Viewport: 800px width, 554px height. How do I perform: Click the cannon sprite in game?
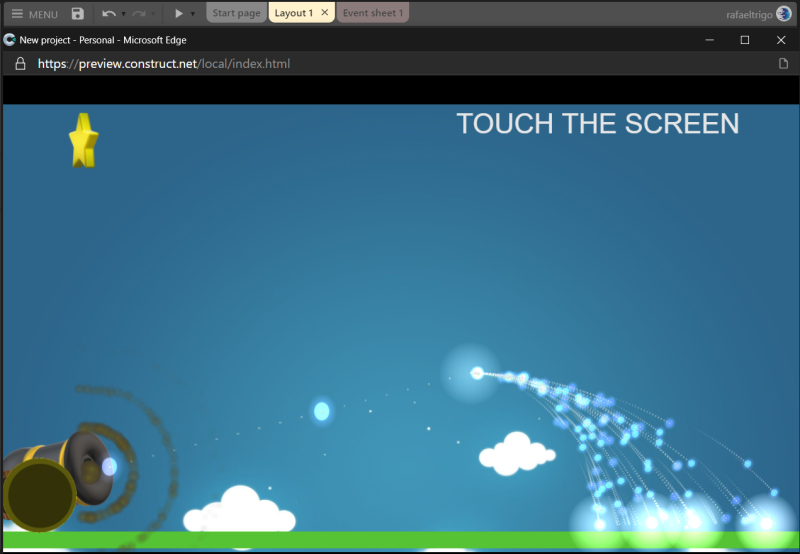pos(58,475)
